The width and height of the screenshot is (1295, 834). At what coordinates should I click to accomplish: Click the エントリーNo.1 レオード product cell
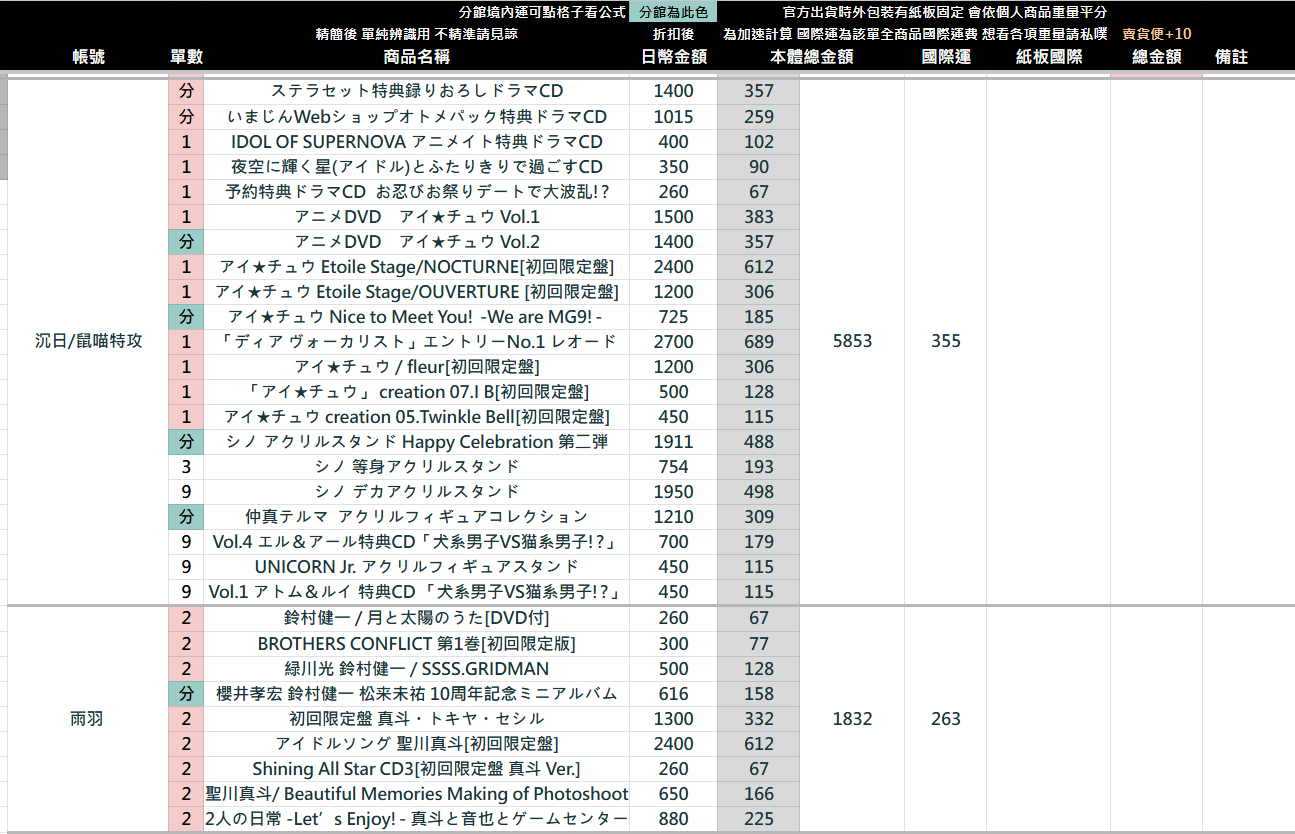(416, 342)
